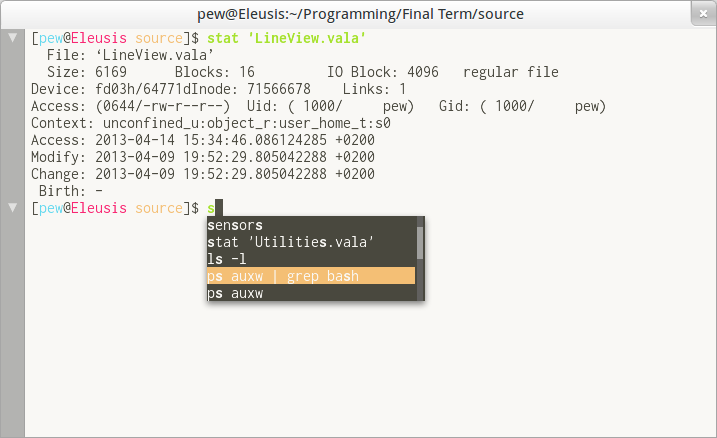Click the 'IO Block: 4096' value
Screen dimensions: 717x438
point(383,72)
